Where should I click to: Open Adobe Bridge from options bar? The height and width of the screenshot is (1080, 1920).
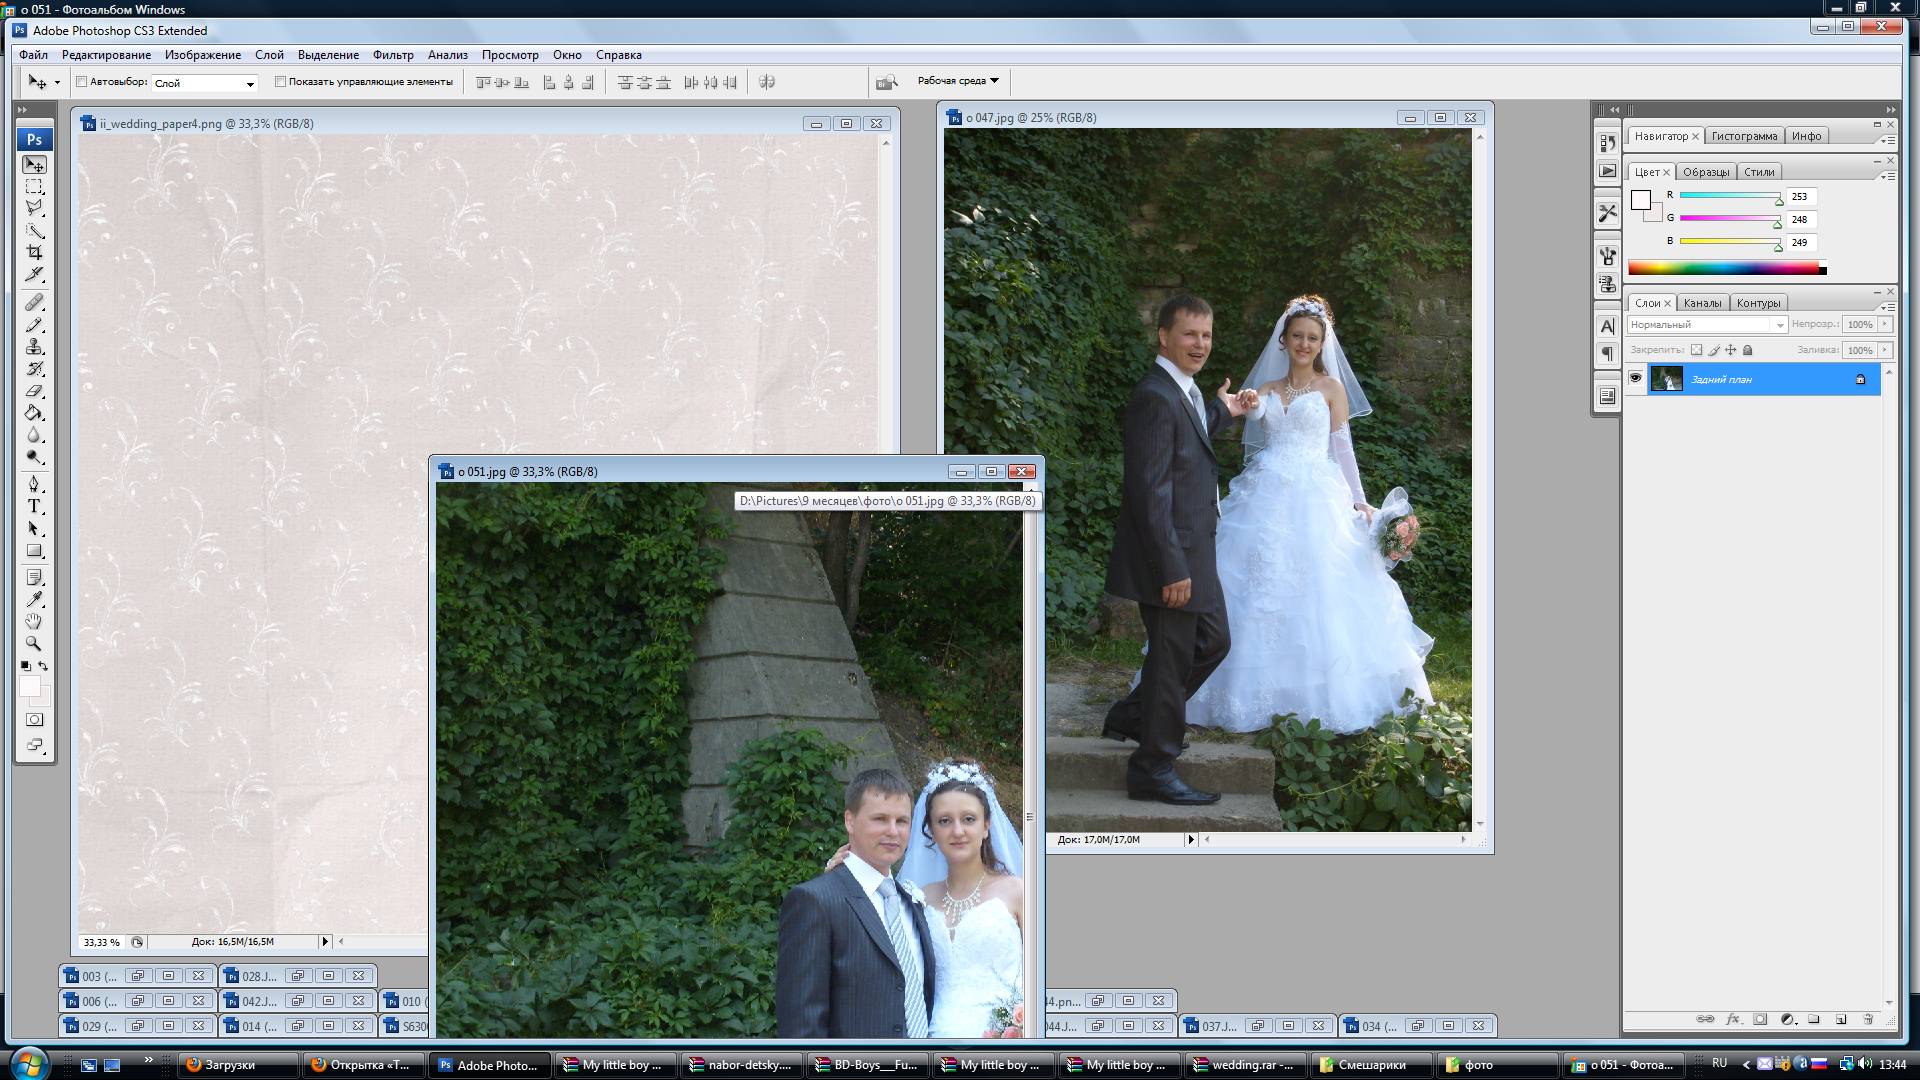pyautogui.click(x=886, y=82)
